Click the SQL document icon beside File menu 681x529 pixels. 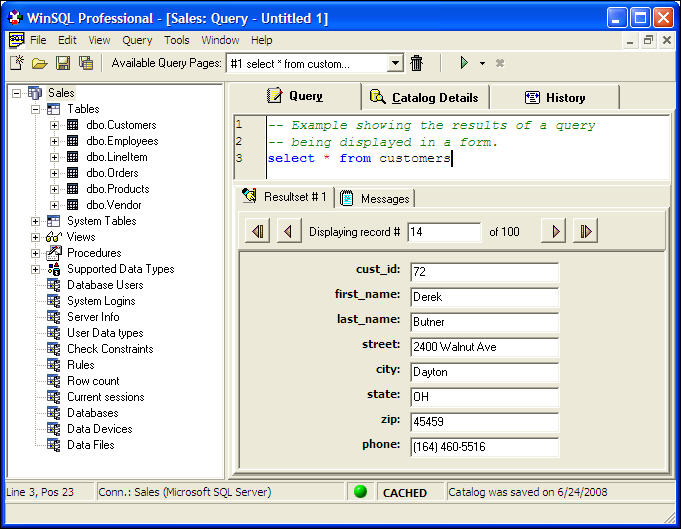(17, 40)
